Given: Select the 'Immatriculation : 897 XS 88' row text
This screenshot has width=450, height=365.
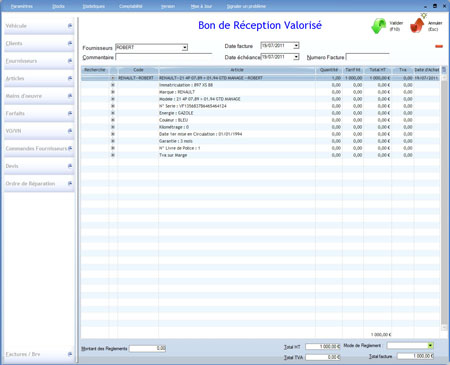Looking at the screenshot, I should click(186, 85).
